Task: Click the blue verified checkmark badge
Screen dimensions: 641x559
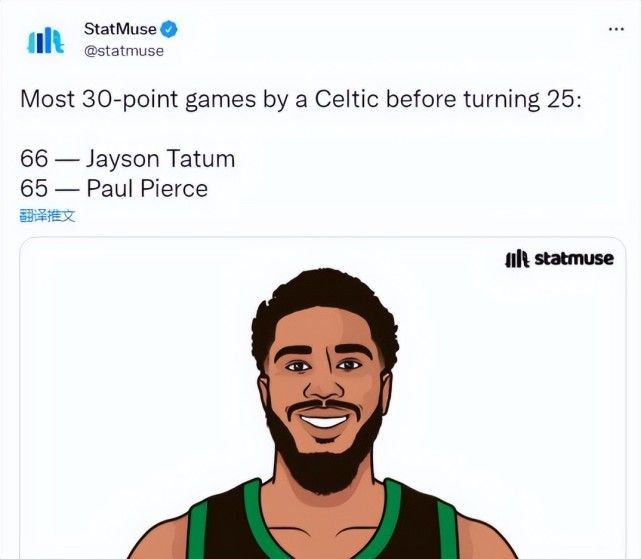Action: click(168, 29)
